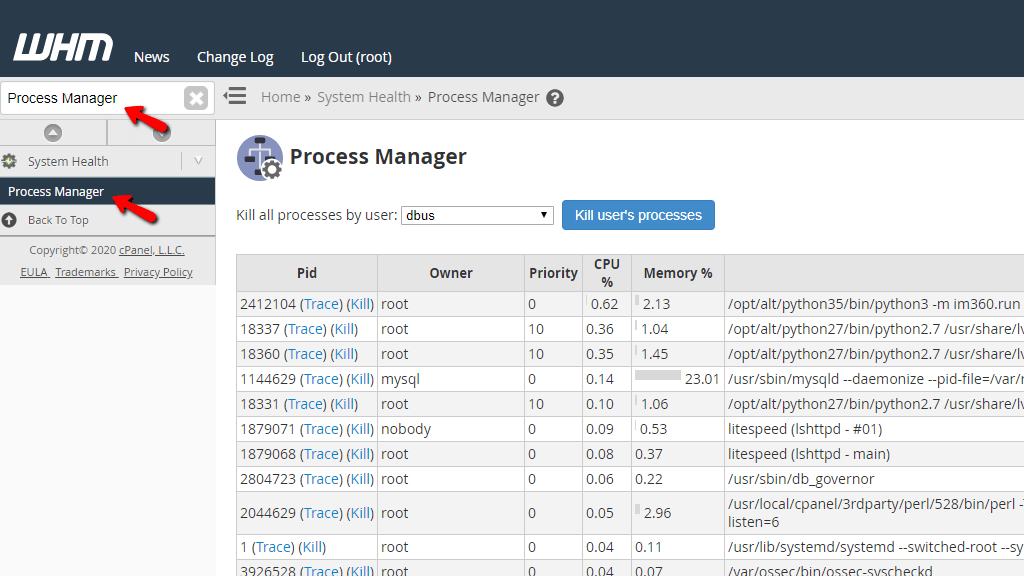1024x576 pixels.
Task: Click the System Health gear icon
Action: pos(12,161)
